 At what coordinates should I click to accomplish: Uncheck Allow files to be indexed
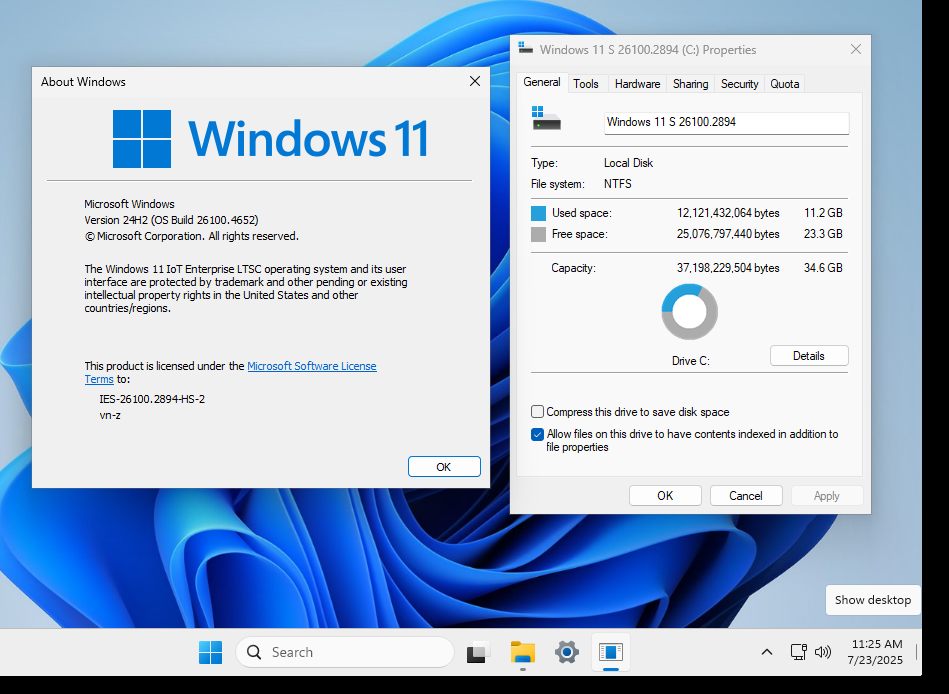tap(537, 434)
